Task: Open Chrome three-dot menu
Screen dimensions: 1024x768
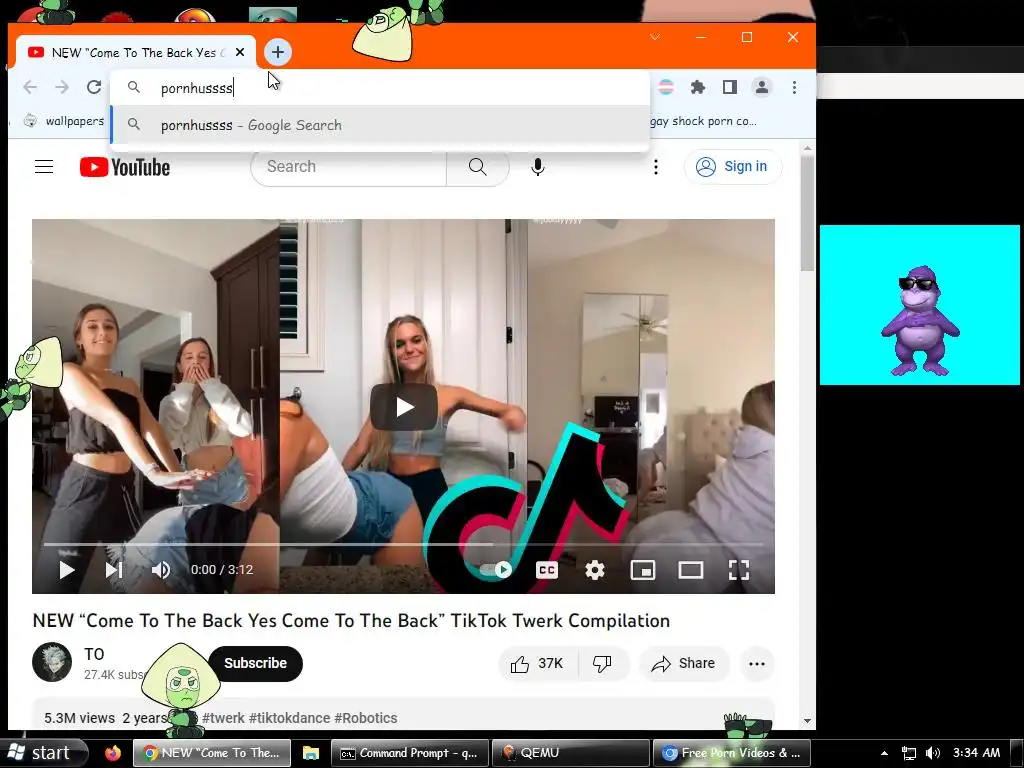Action: pyautogui.click(x=794, y=87)
